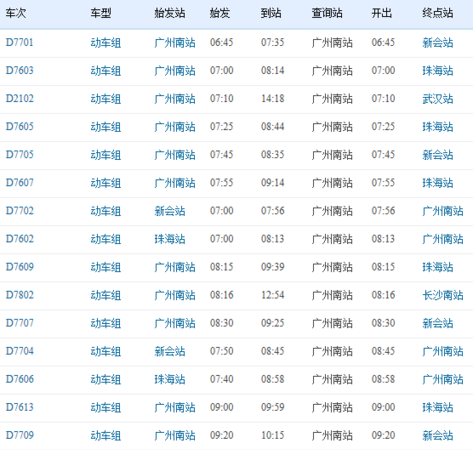Image resolution: width=473 pixels, height=450 pixels.
Task: Click 珠海站 terminal in D7607 row
Action: click(x=438, y=183)
